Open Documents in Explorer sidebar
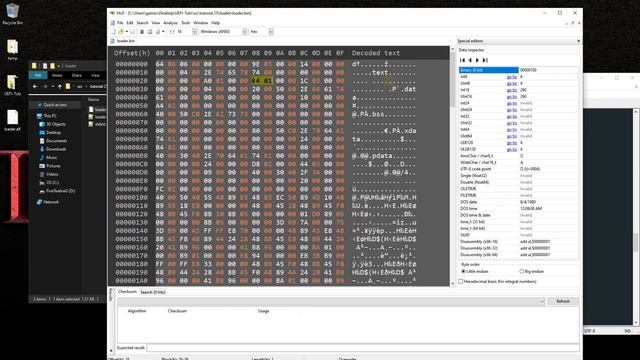The image size is (640, 360). 53,141
